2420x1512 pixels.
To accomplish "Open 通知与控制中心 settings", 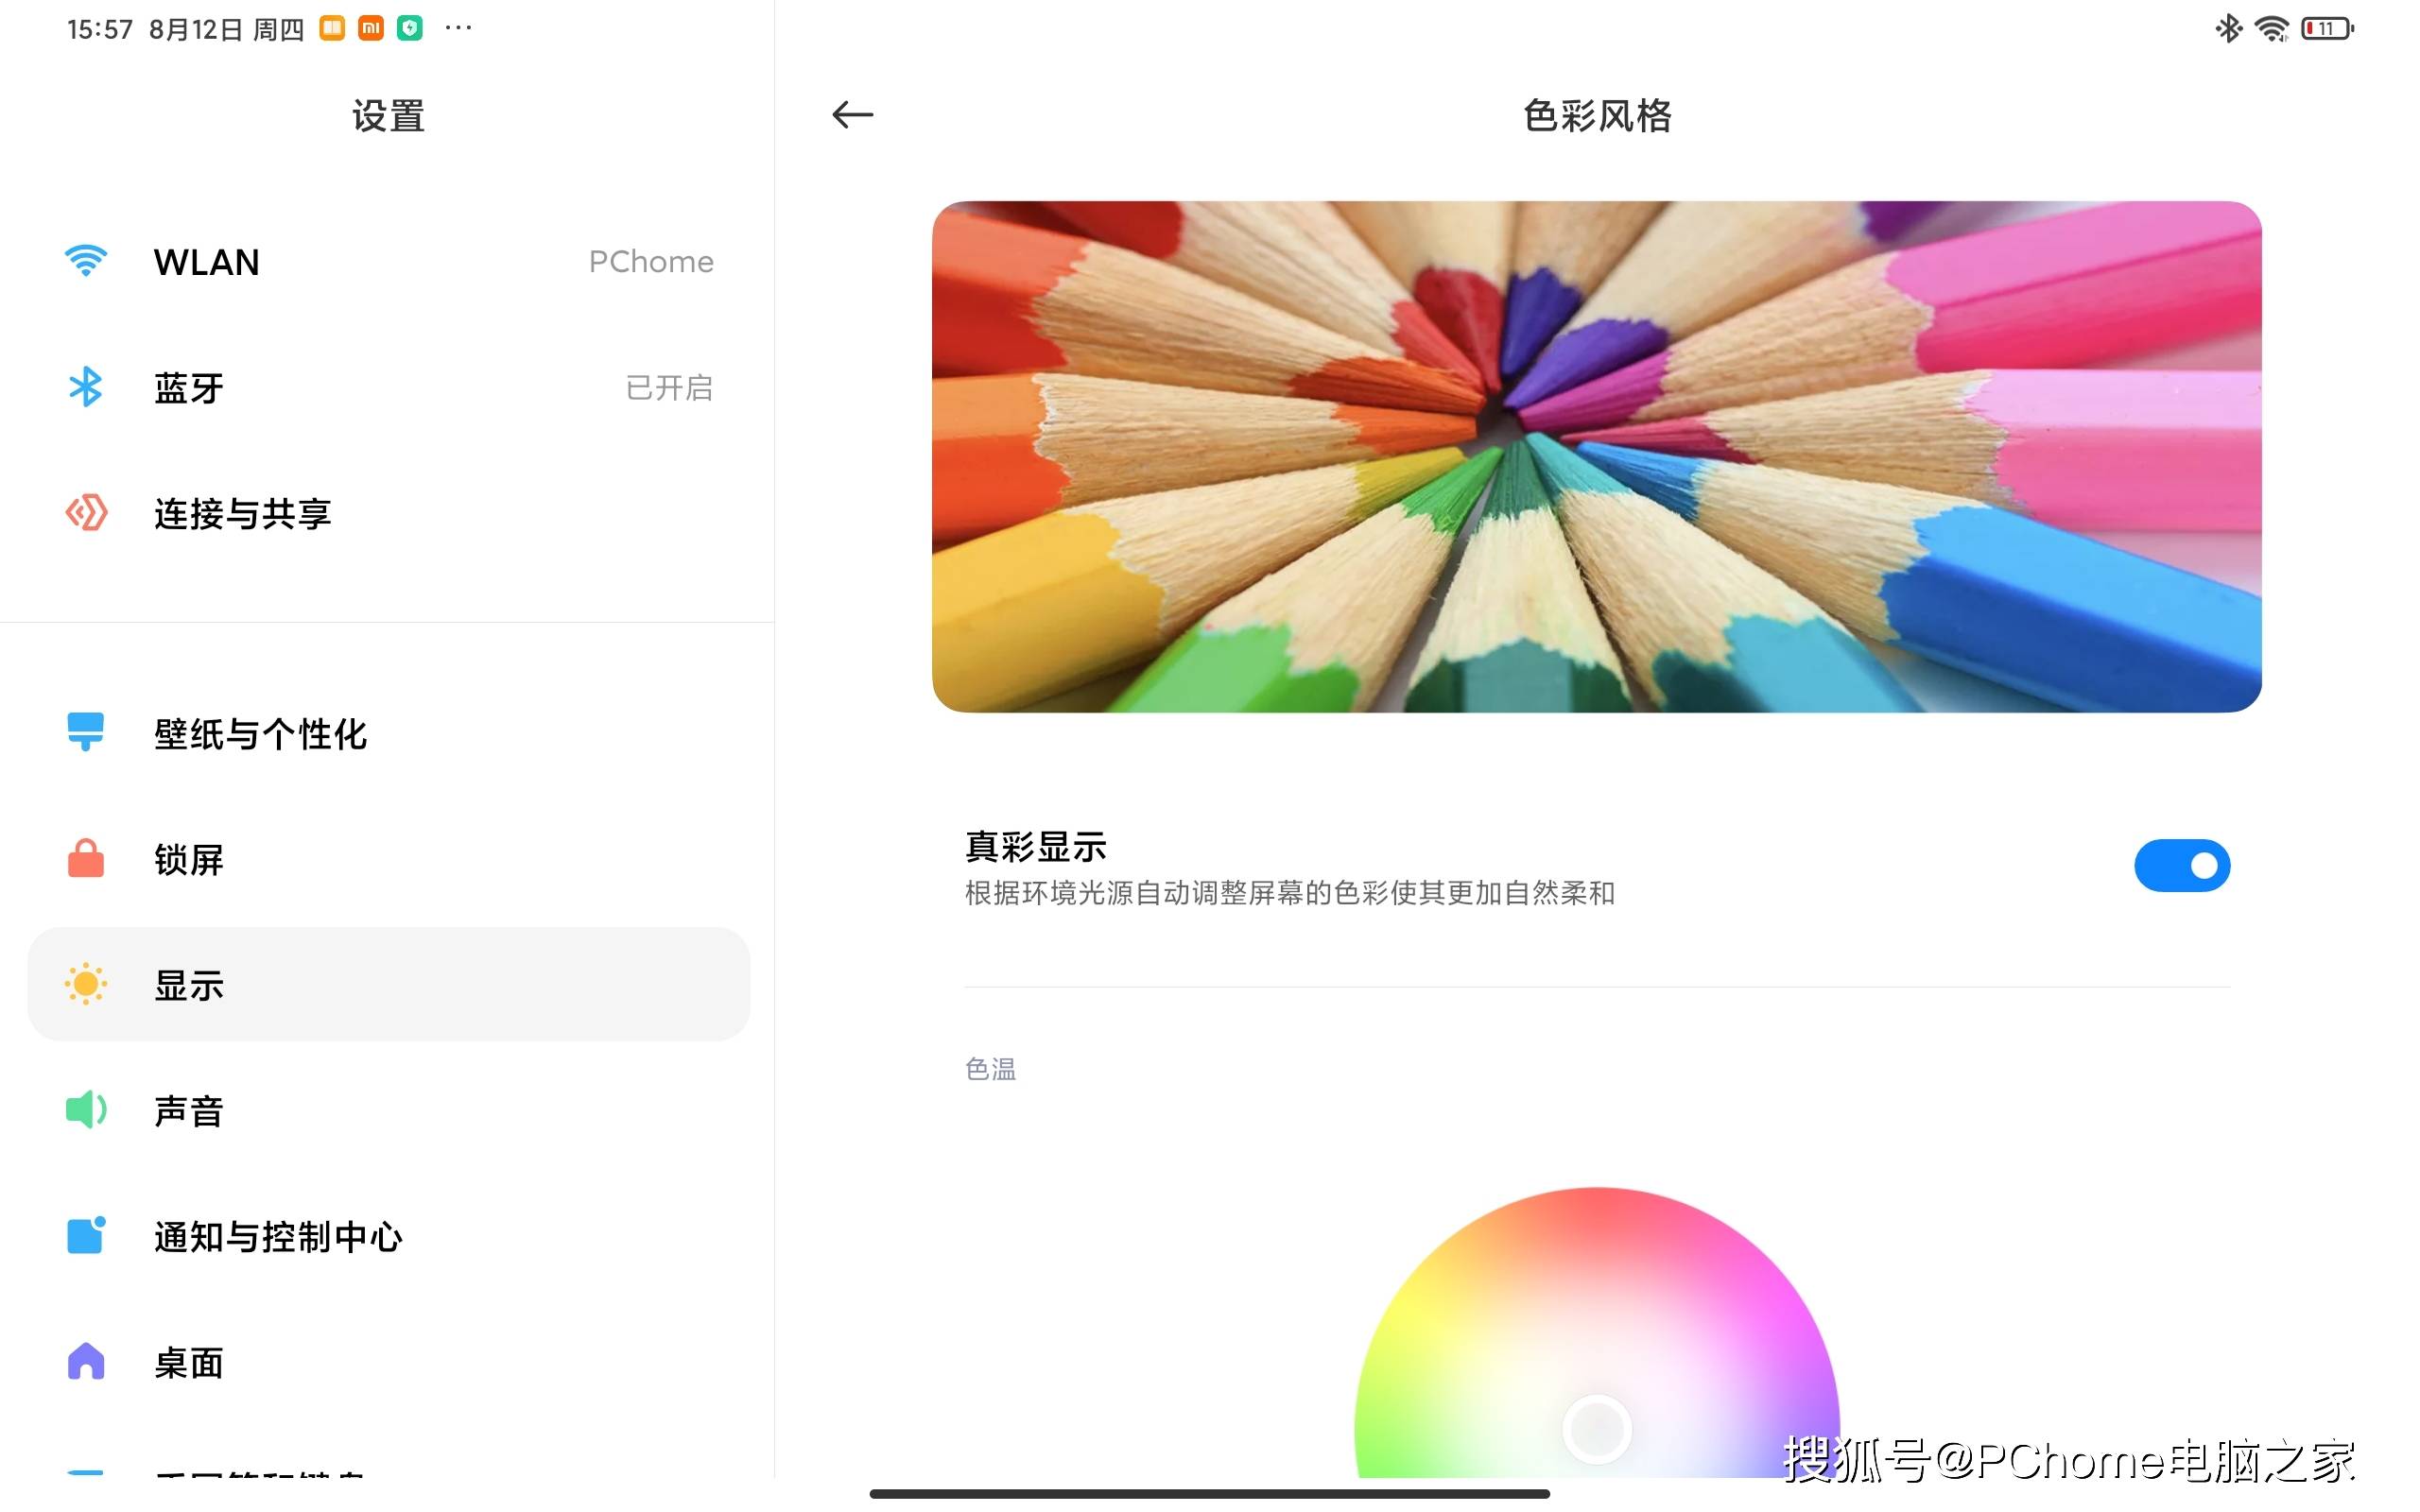I will (x=388, y=1237).
